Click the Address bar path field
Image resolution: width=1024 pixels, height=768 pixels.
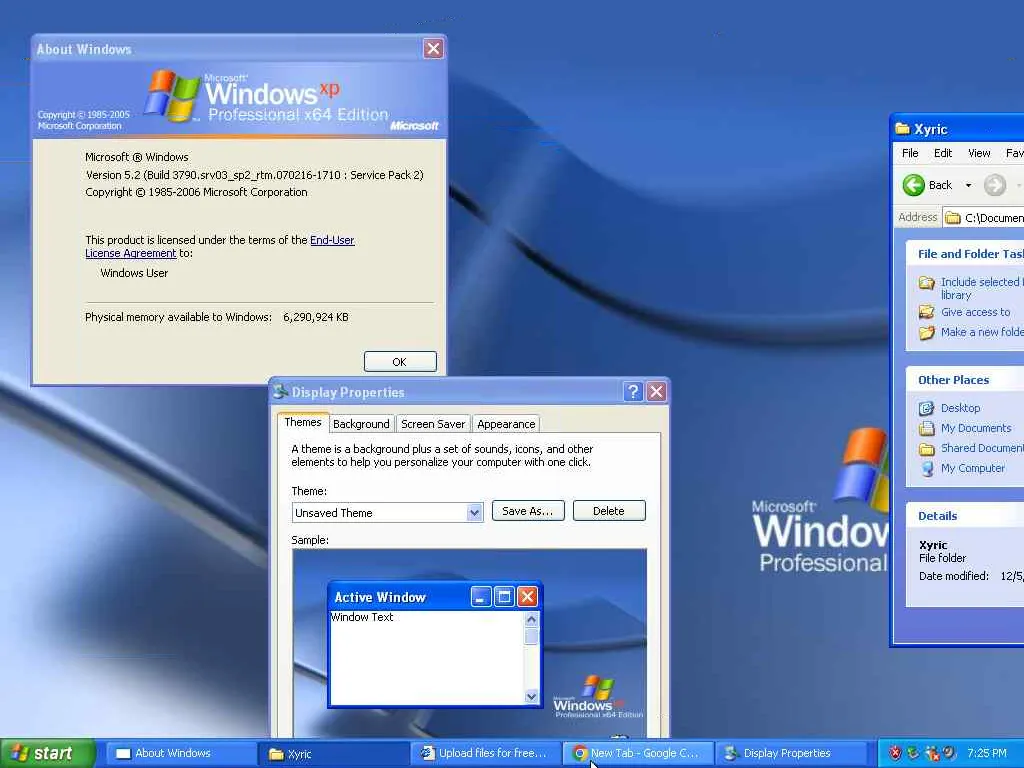984,217
